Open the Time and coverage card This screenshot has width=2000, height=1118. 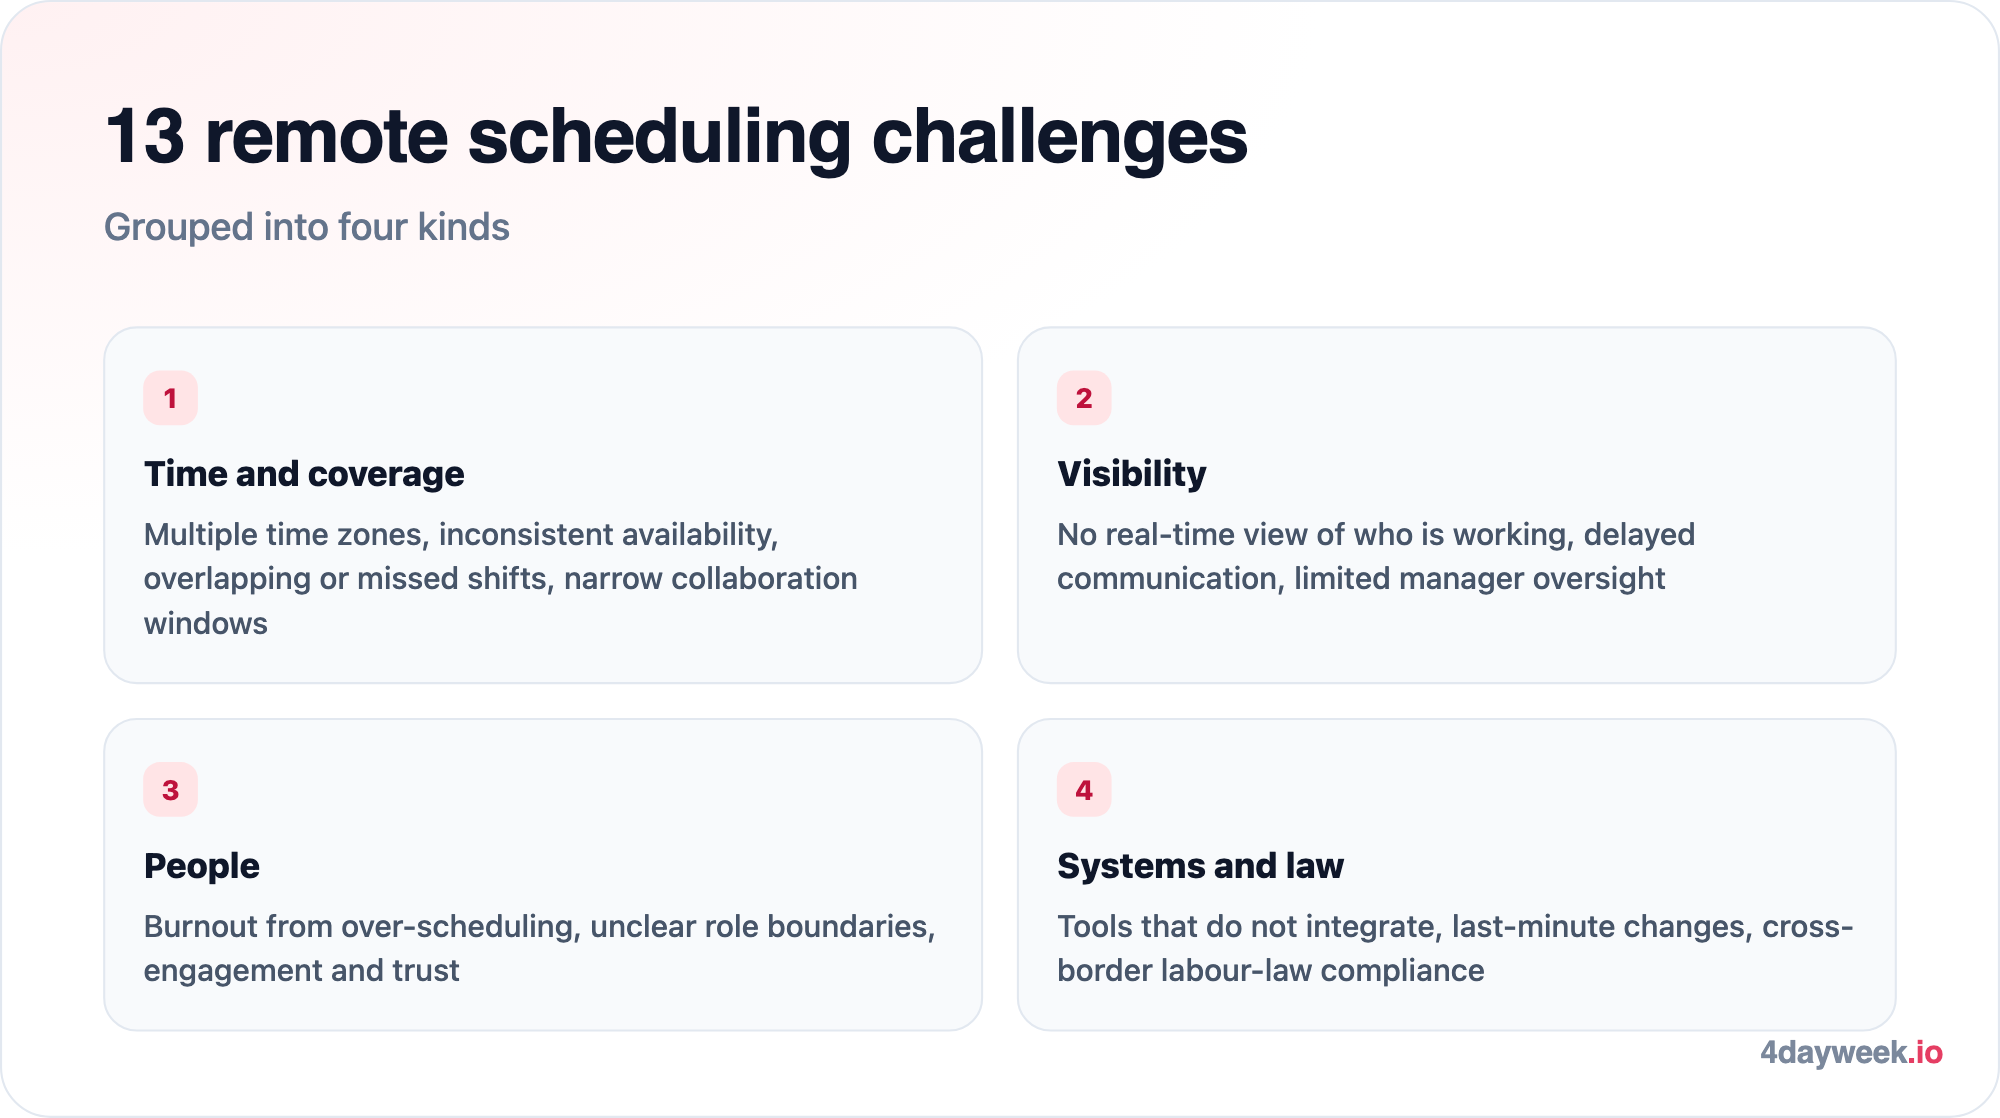click(543, 505)
